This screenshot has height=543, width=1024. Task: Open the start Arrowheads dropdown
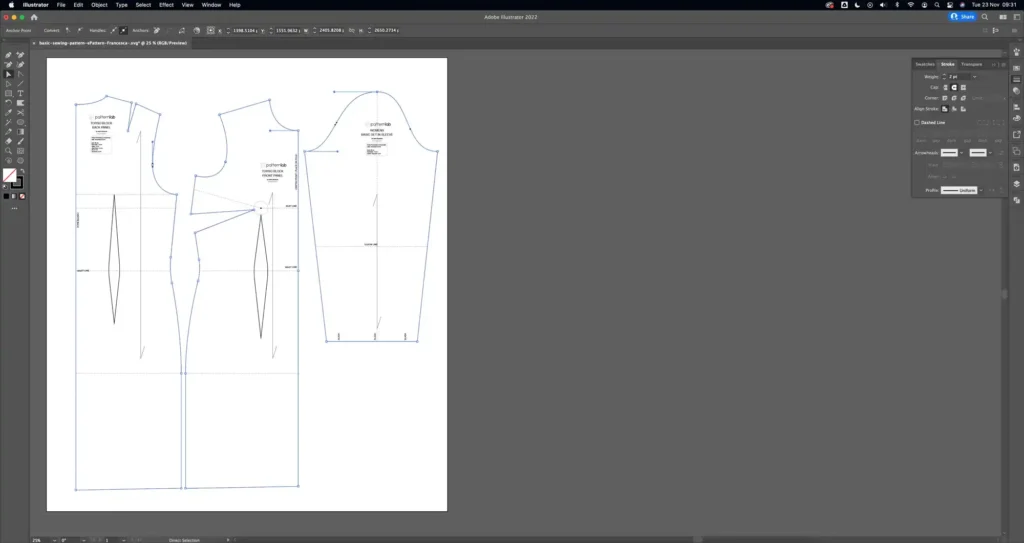[x=961, y=153]
